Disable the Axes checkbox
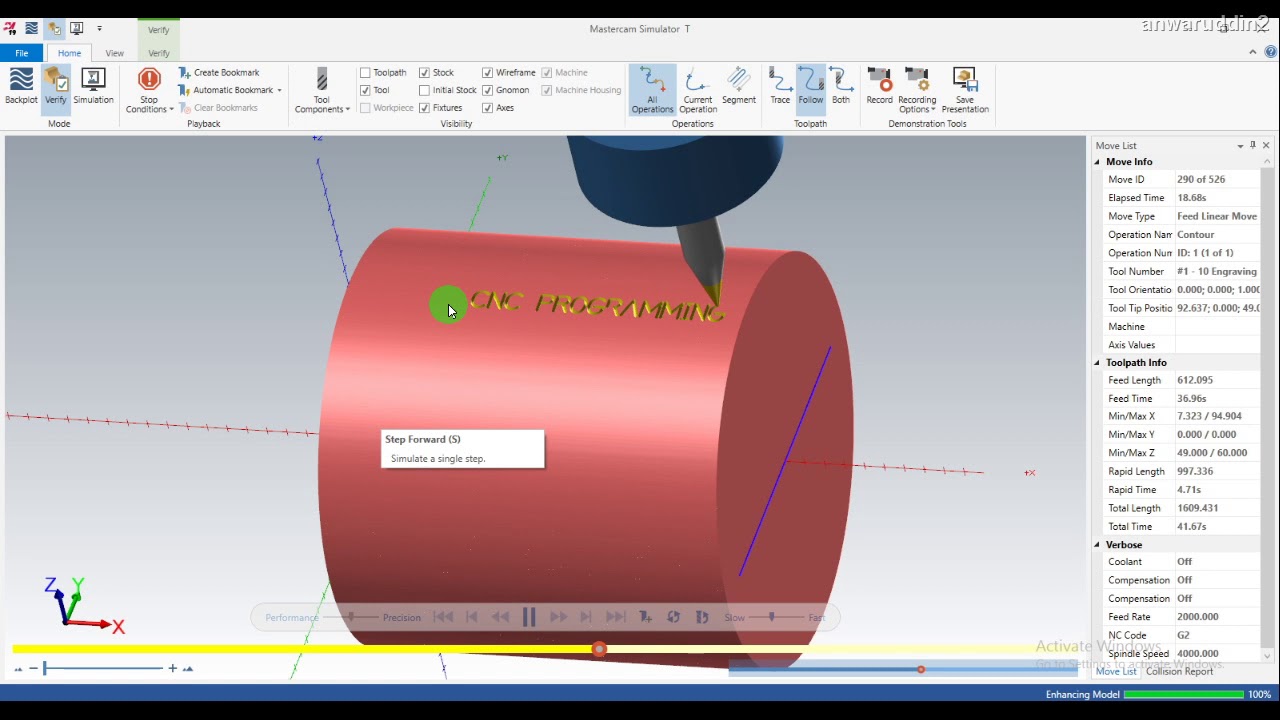Screen dimensions: 1280x720 pos(488,108)
